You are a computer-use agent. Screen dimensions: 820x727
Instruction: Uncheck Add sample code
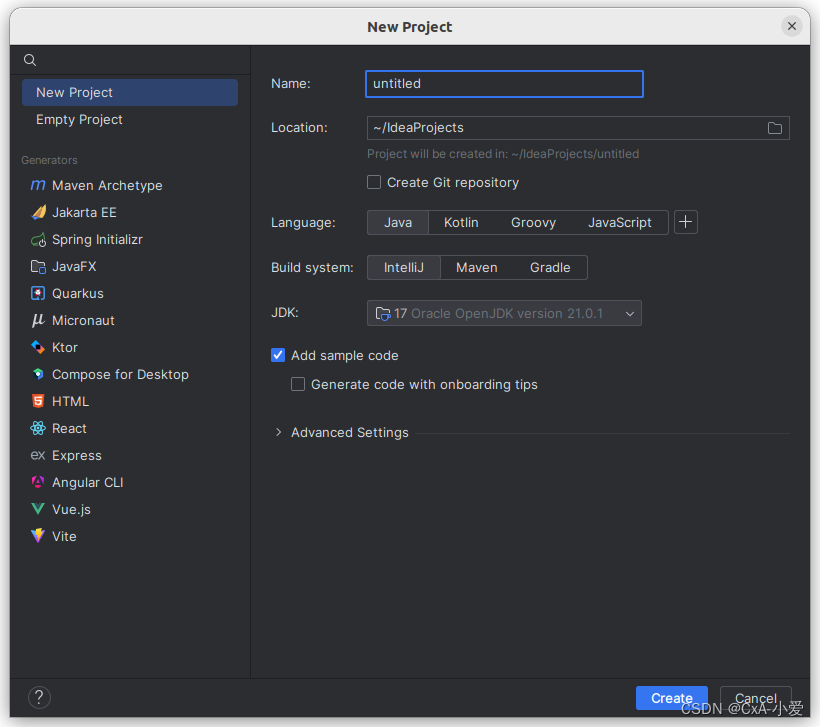click(x=278, y=356)
